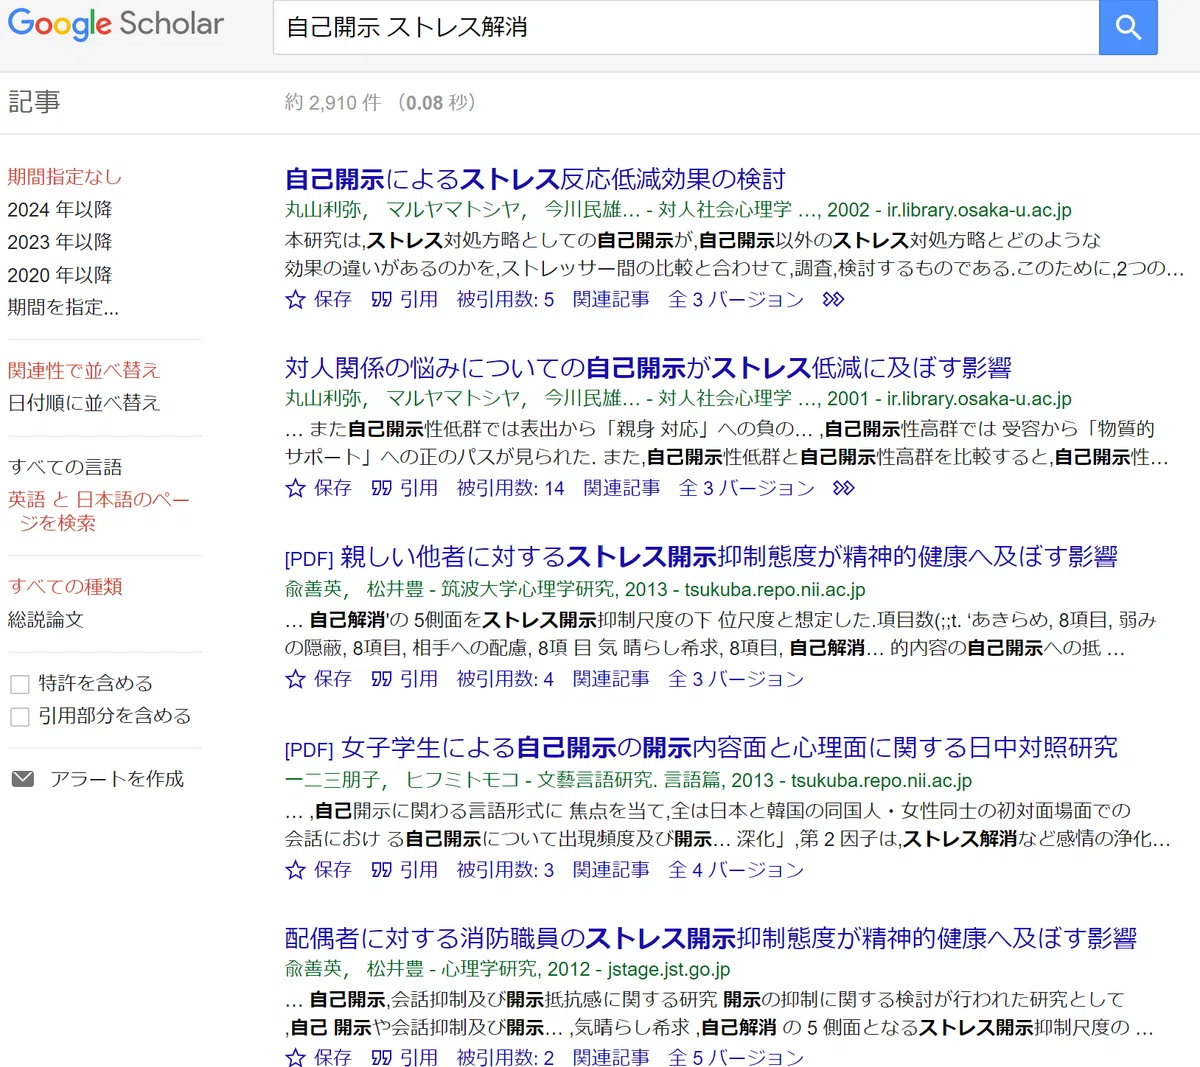
Task: Click author 俞善英 in the 2013 筑波大学心理学研究 result
Action: (313, 590)
